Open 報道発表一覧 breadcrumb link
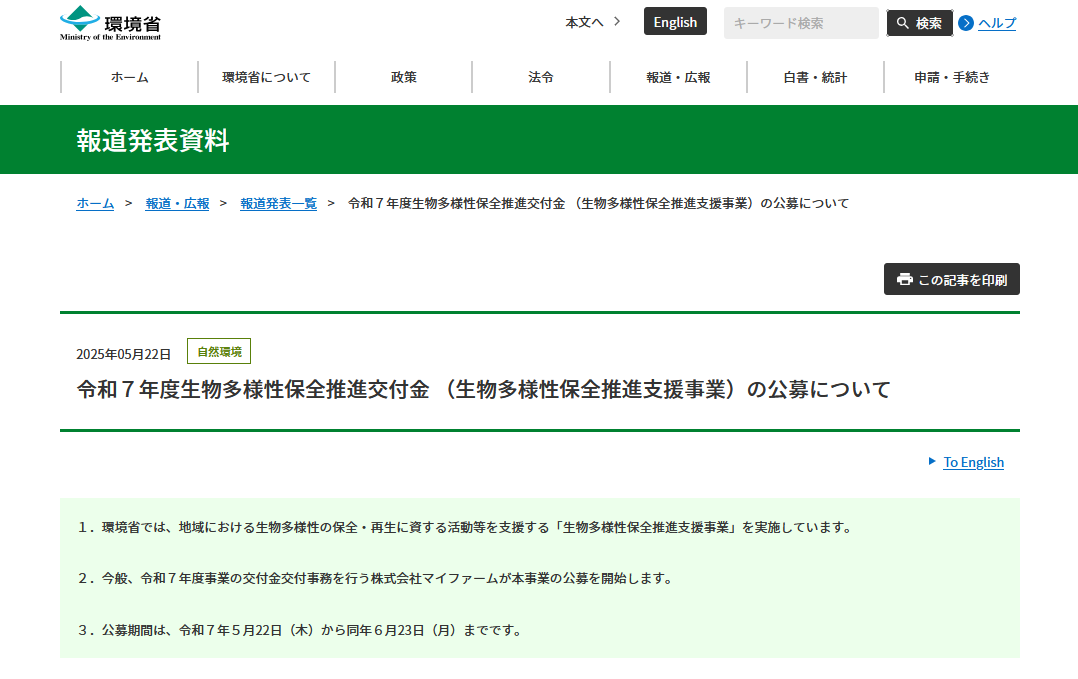This screenshot has height=679, width=1078. [x=278, y=203]
